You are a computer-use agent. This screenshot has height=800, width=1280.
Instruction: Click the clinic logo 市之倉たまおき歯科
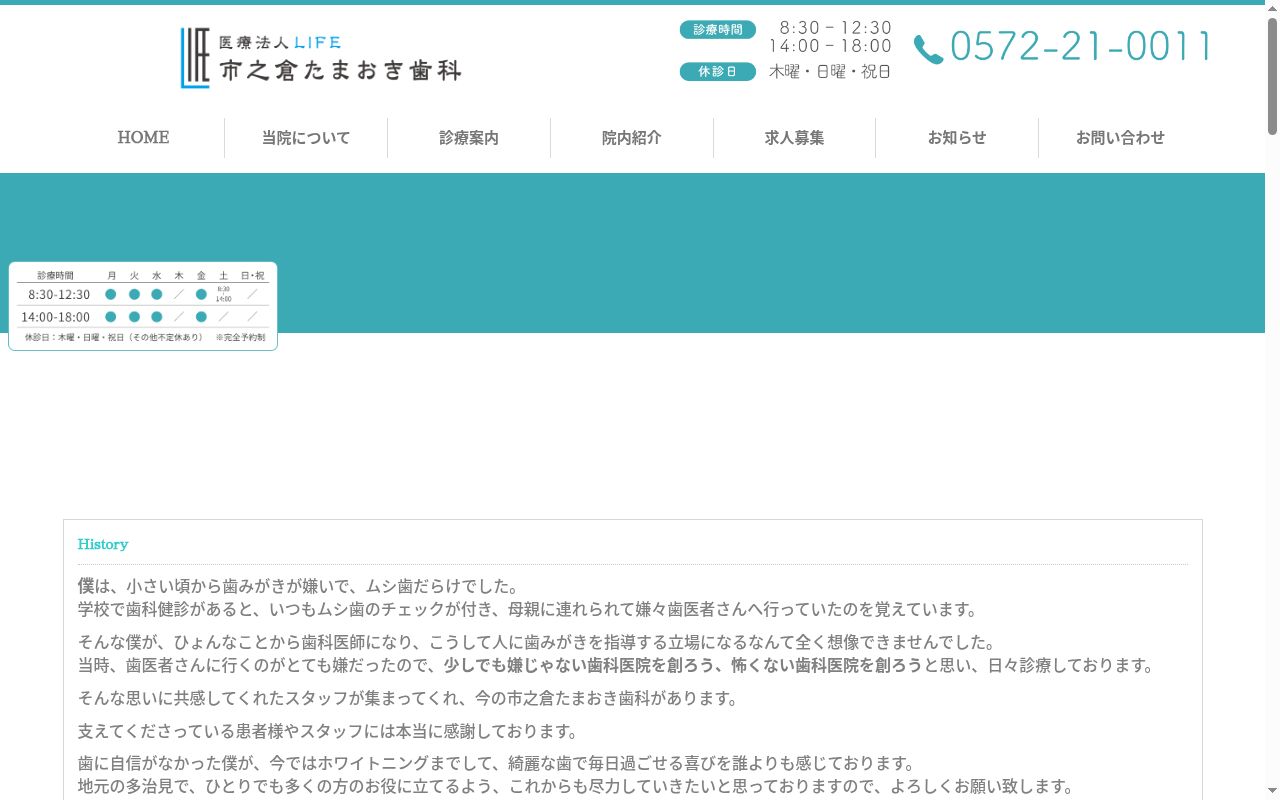point(321,58)
